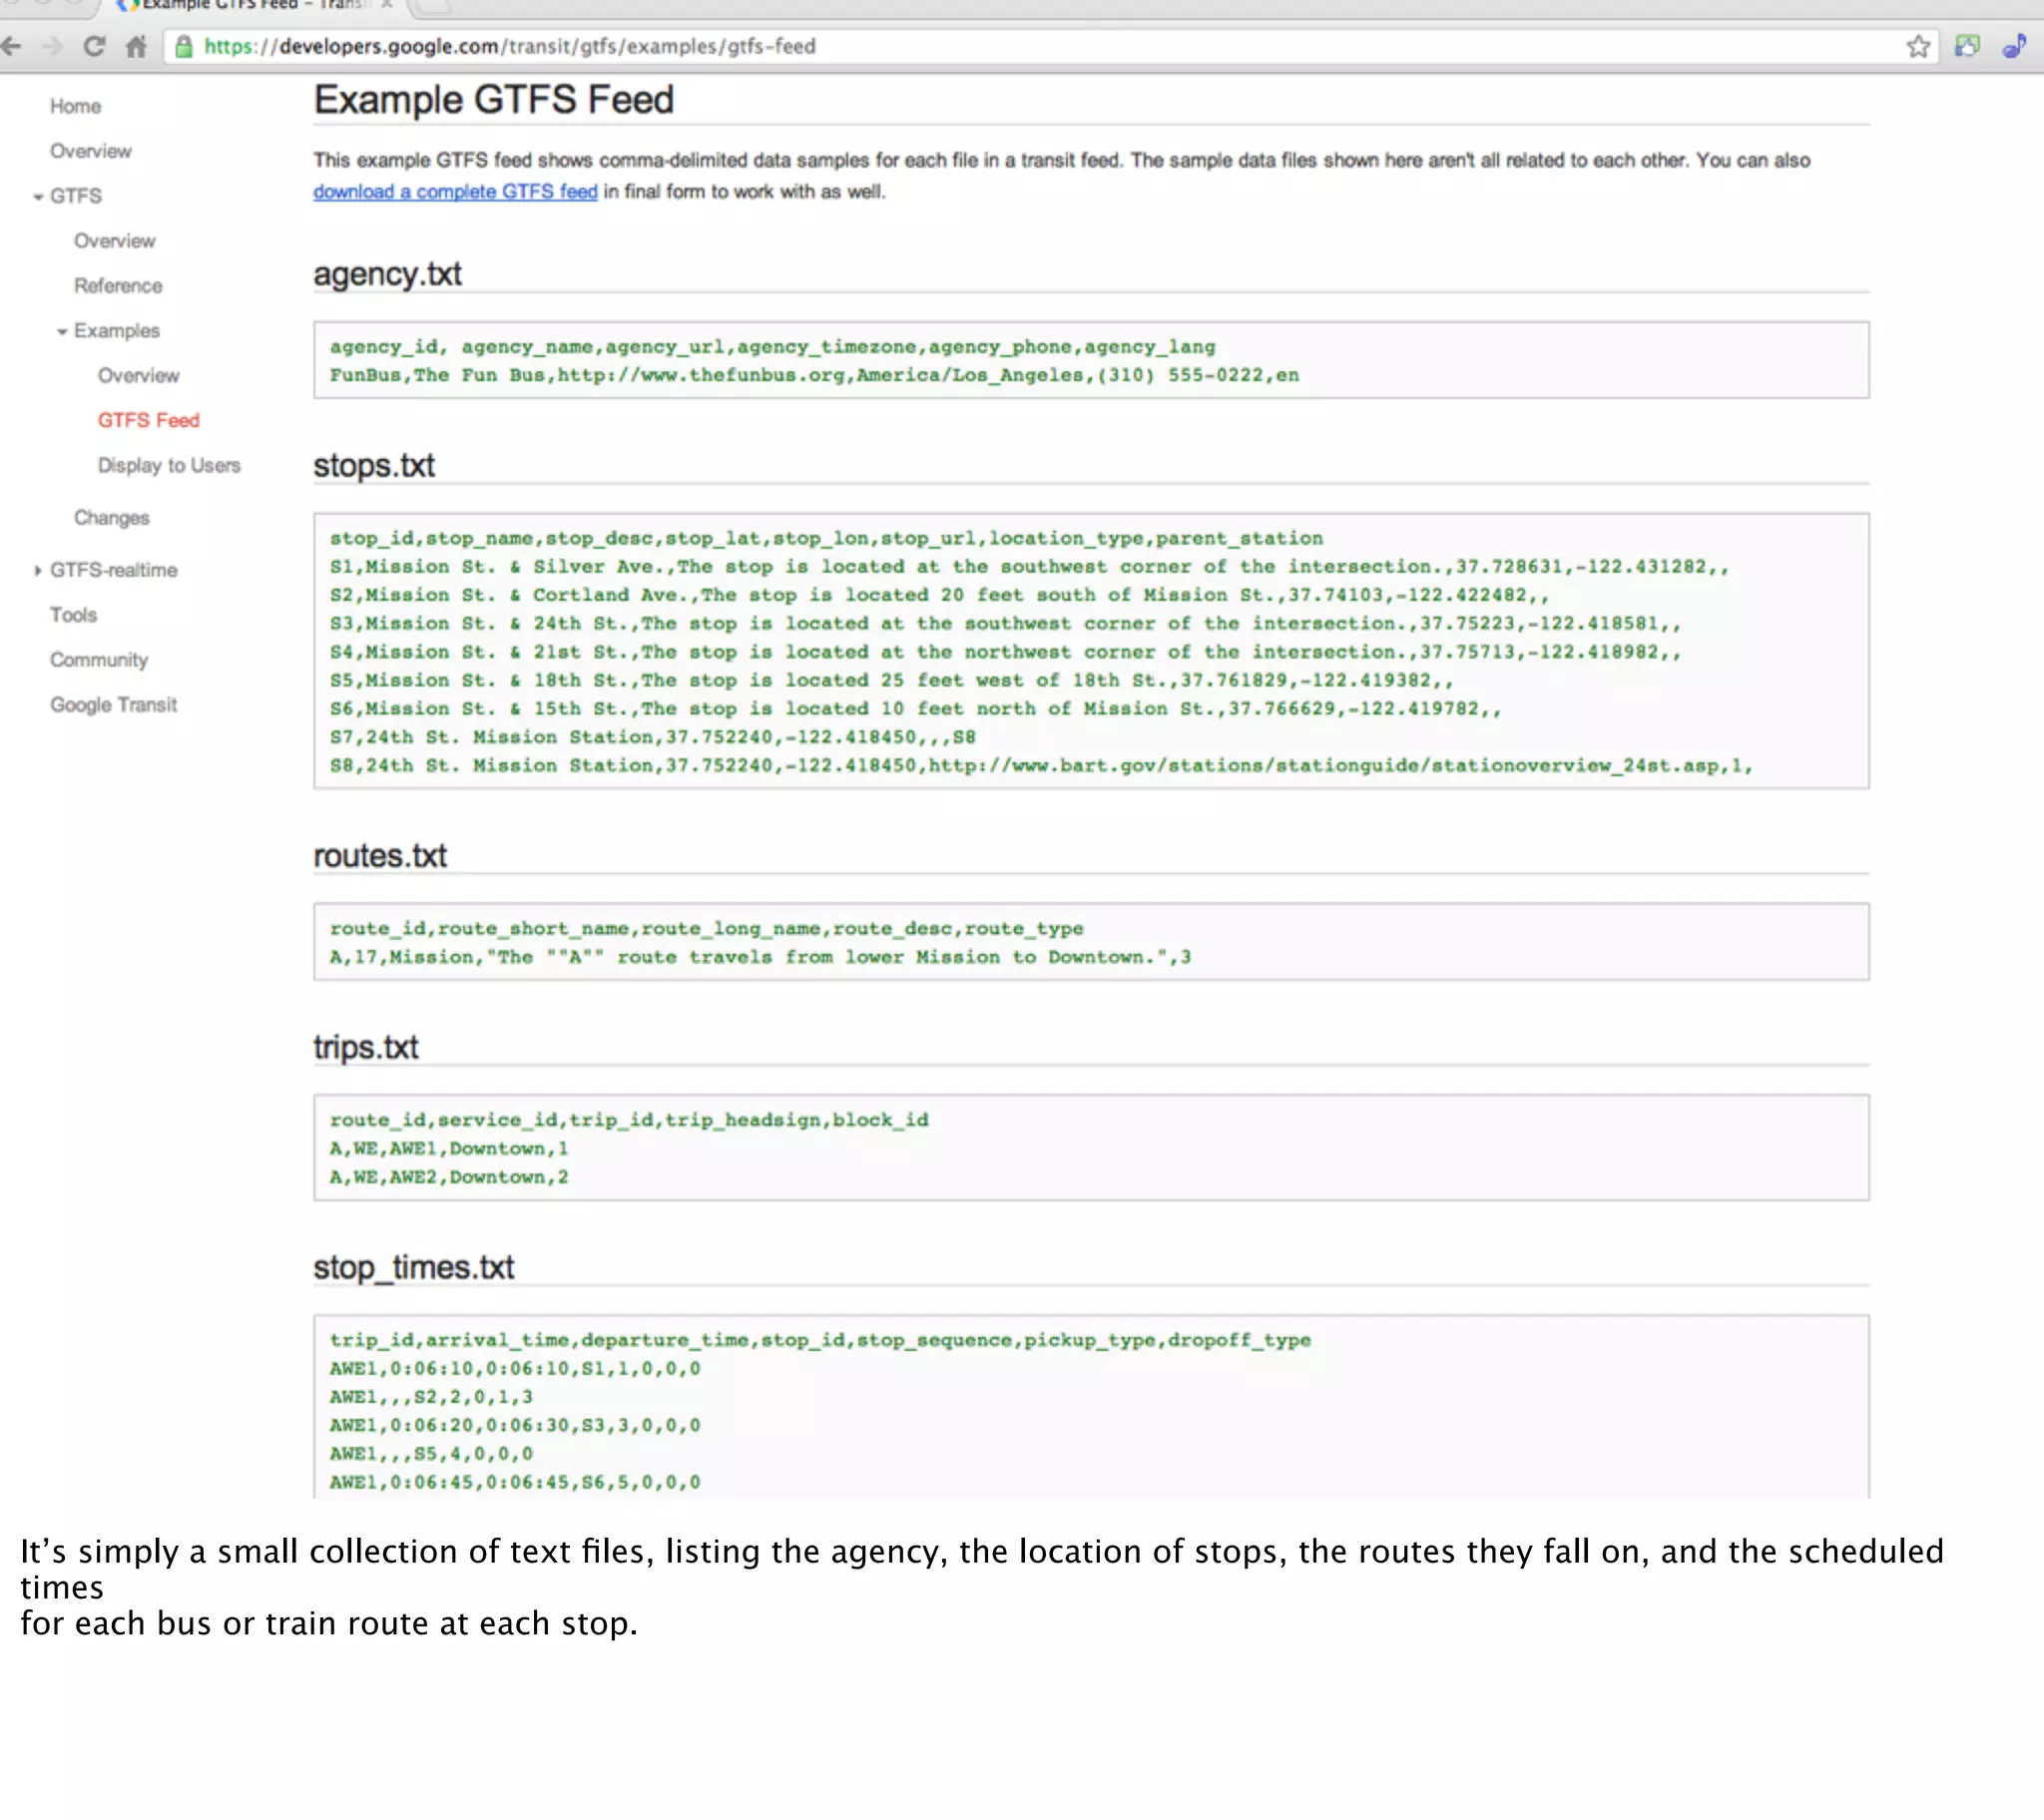
Task: Click the S1 Mission St. & Silver Ave. row
Action: pyautogui.click(x=1029, y=567)
